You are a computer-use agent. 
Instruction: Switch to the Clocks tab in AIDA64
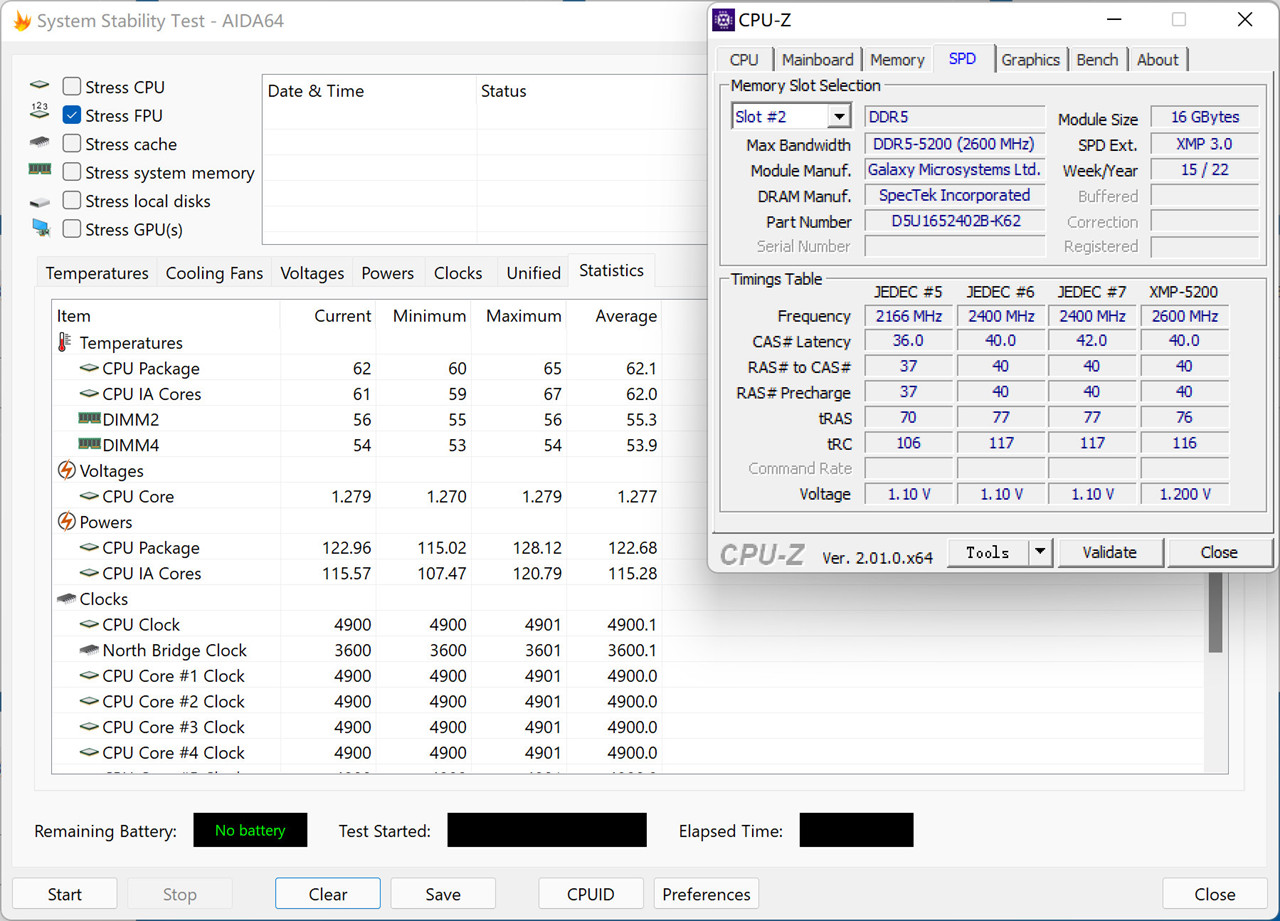(458, 272)
